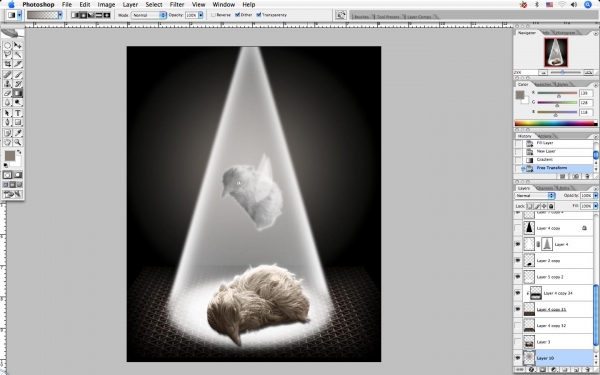Open the Filter menu

[x=177, y=5]
